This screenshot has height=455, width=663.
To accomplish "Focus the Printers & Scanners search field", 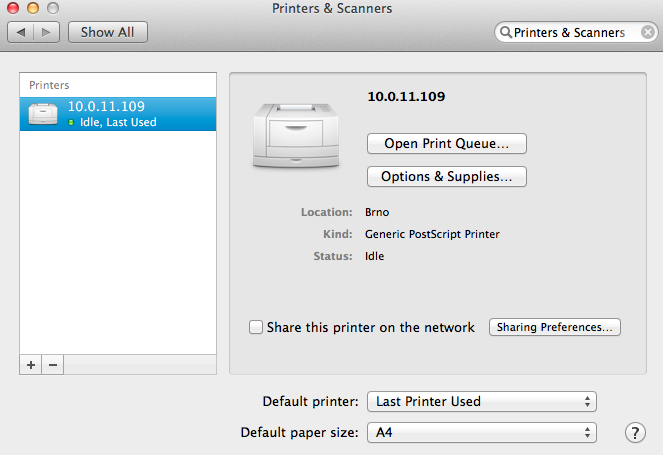I will (x=570, y=33).
